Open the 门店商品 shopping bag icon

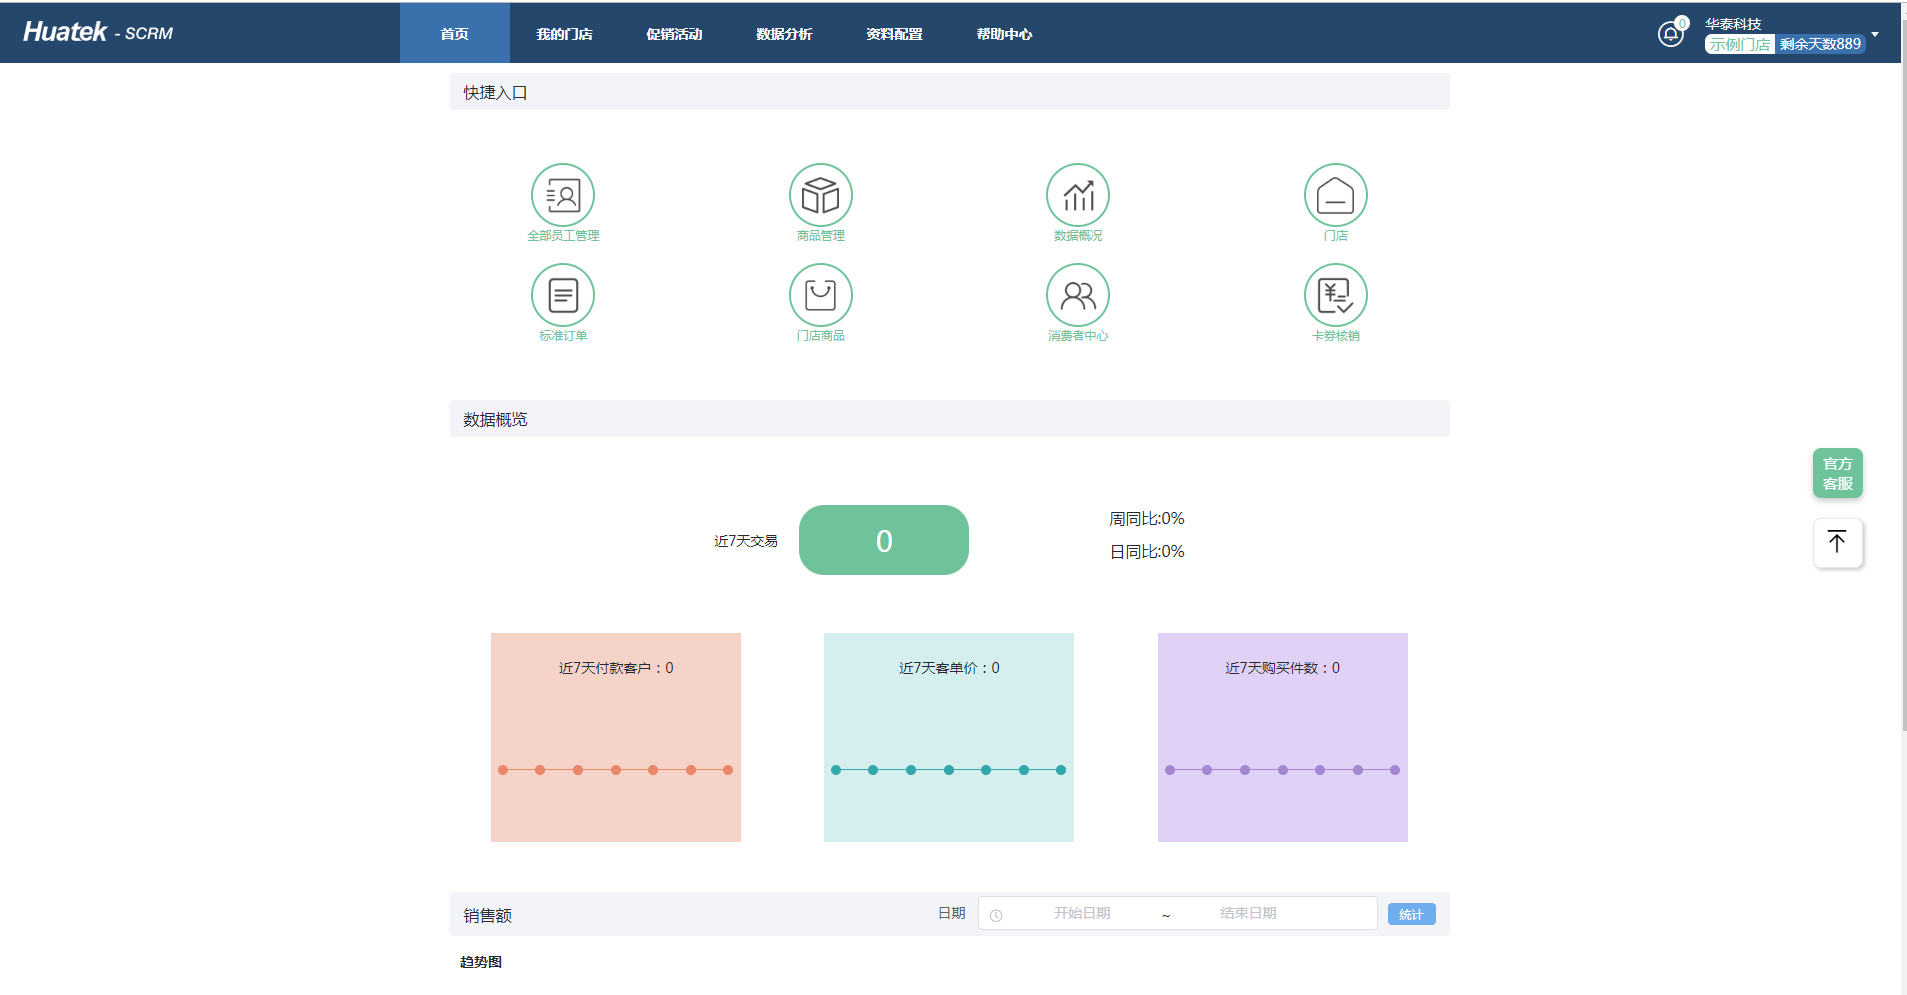pyautogui.click(x=821, y=295)
